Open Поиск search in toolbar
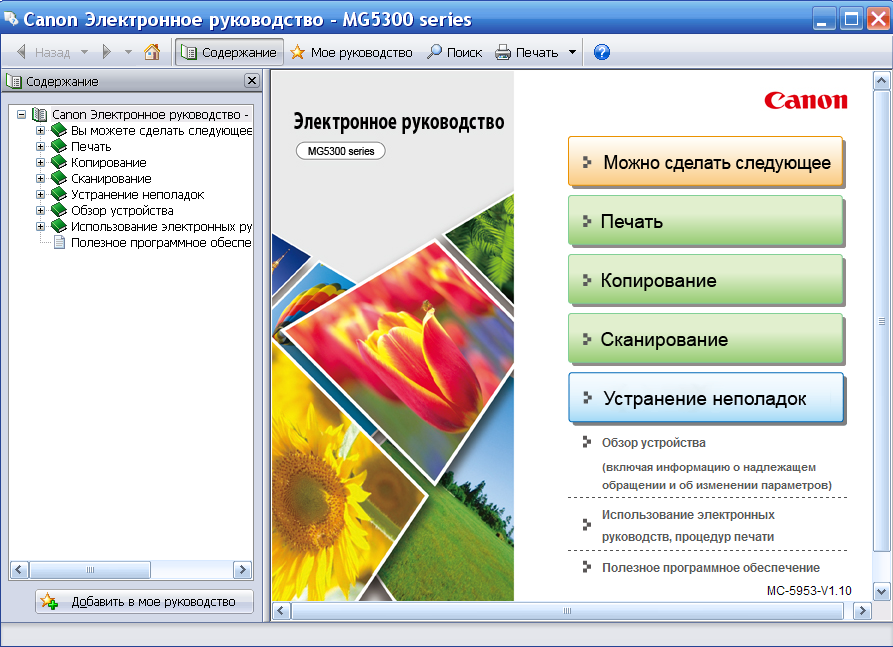This screenshot has width=893, height=647. pyautogui.click(x=454, y=52)
